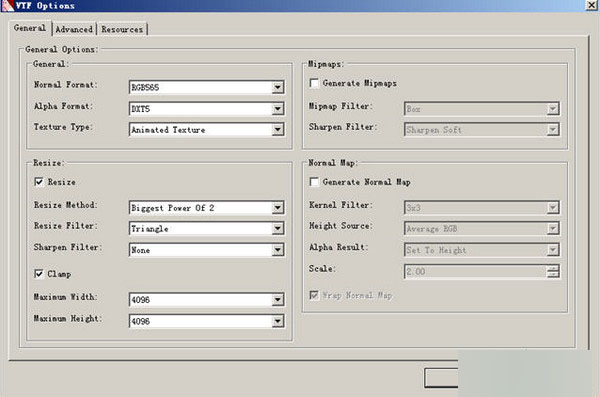Switch to the Advanced tab
Viewport: 600px width, 397px height.
point(74,29)
